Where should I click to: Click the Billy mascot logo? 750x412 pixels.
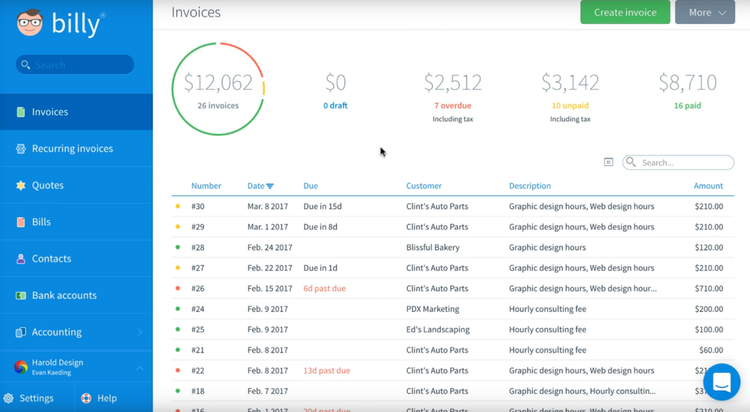[x=30, y=22]
